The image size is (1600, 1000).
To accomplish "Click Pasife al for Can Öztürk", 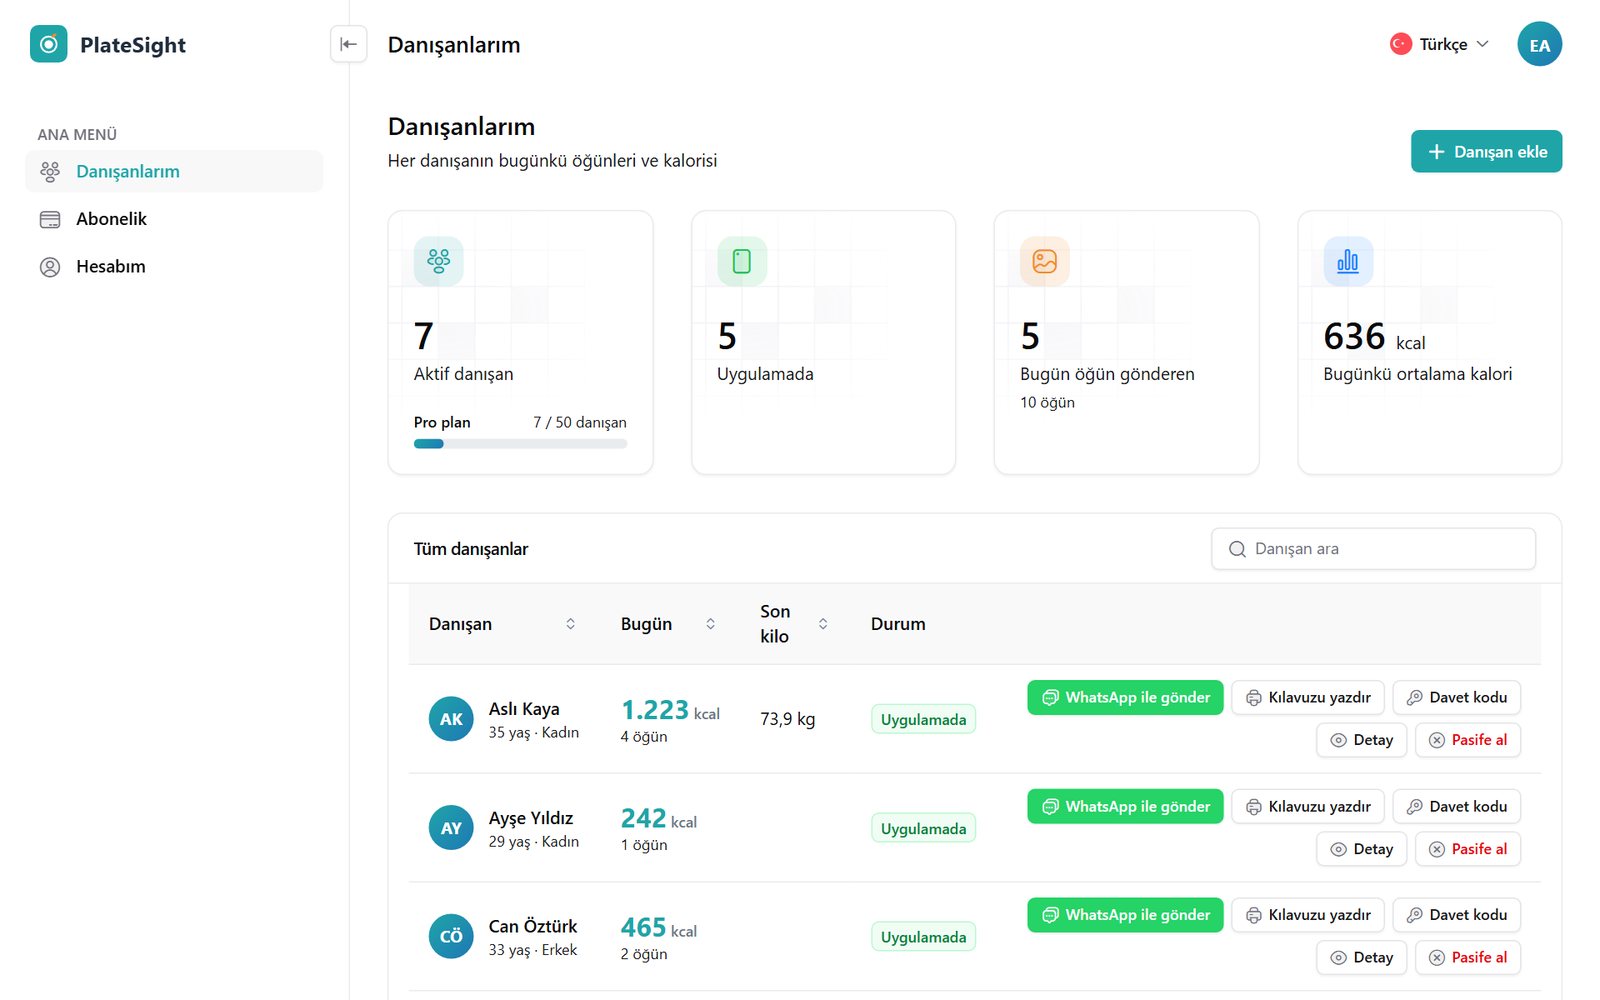I will (1468, 958).
